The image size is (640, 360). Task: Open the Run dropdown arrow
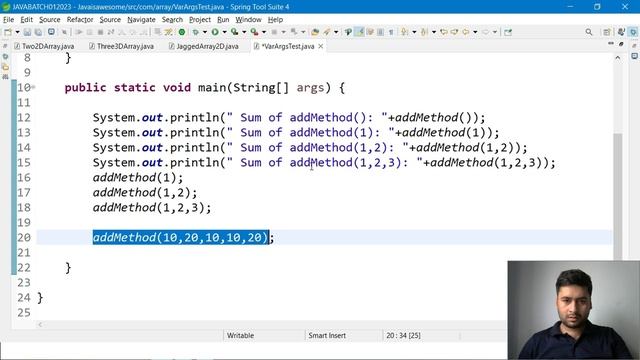[224, 32]
